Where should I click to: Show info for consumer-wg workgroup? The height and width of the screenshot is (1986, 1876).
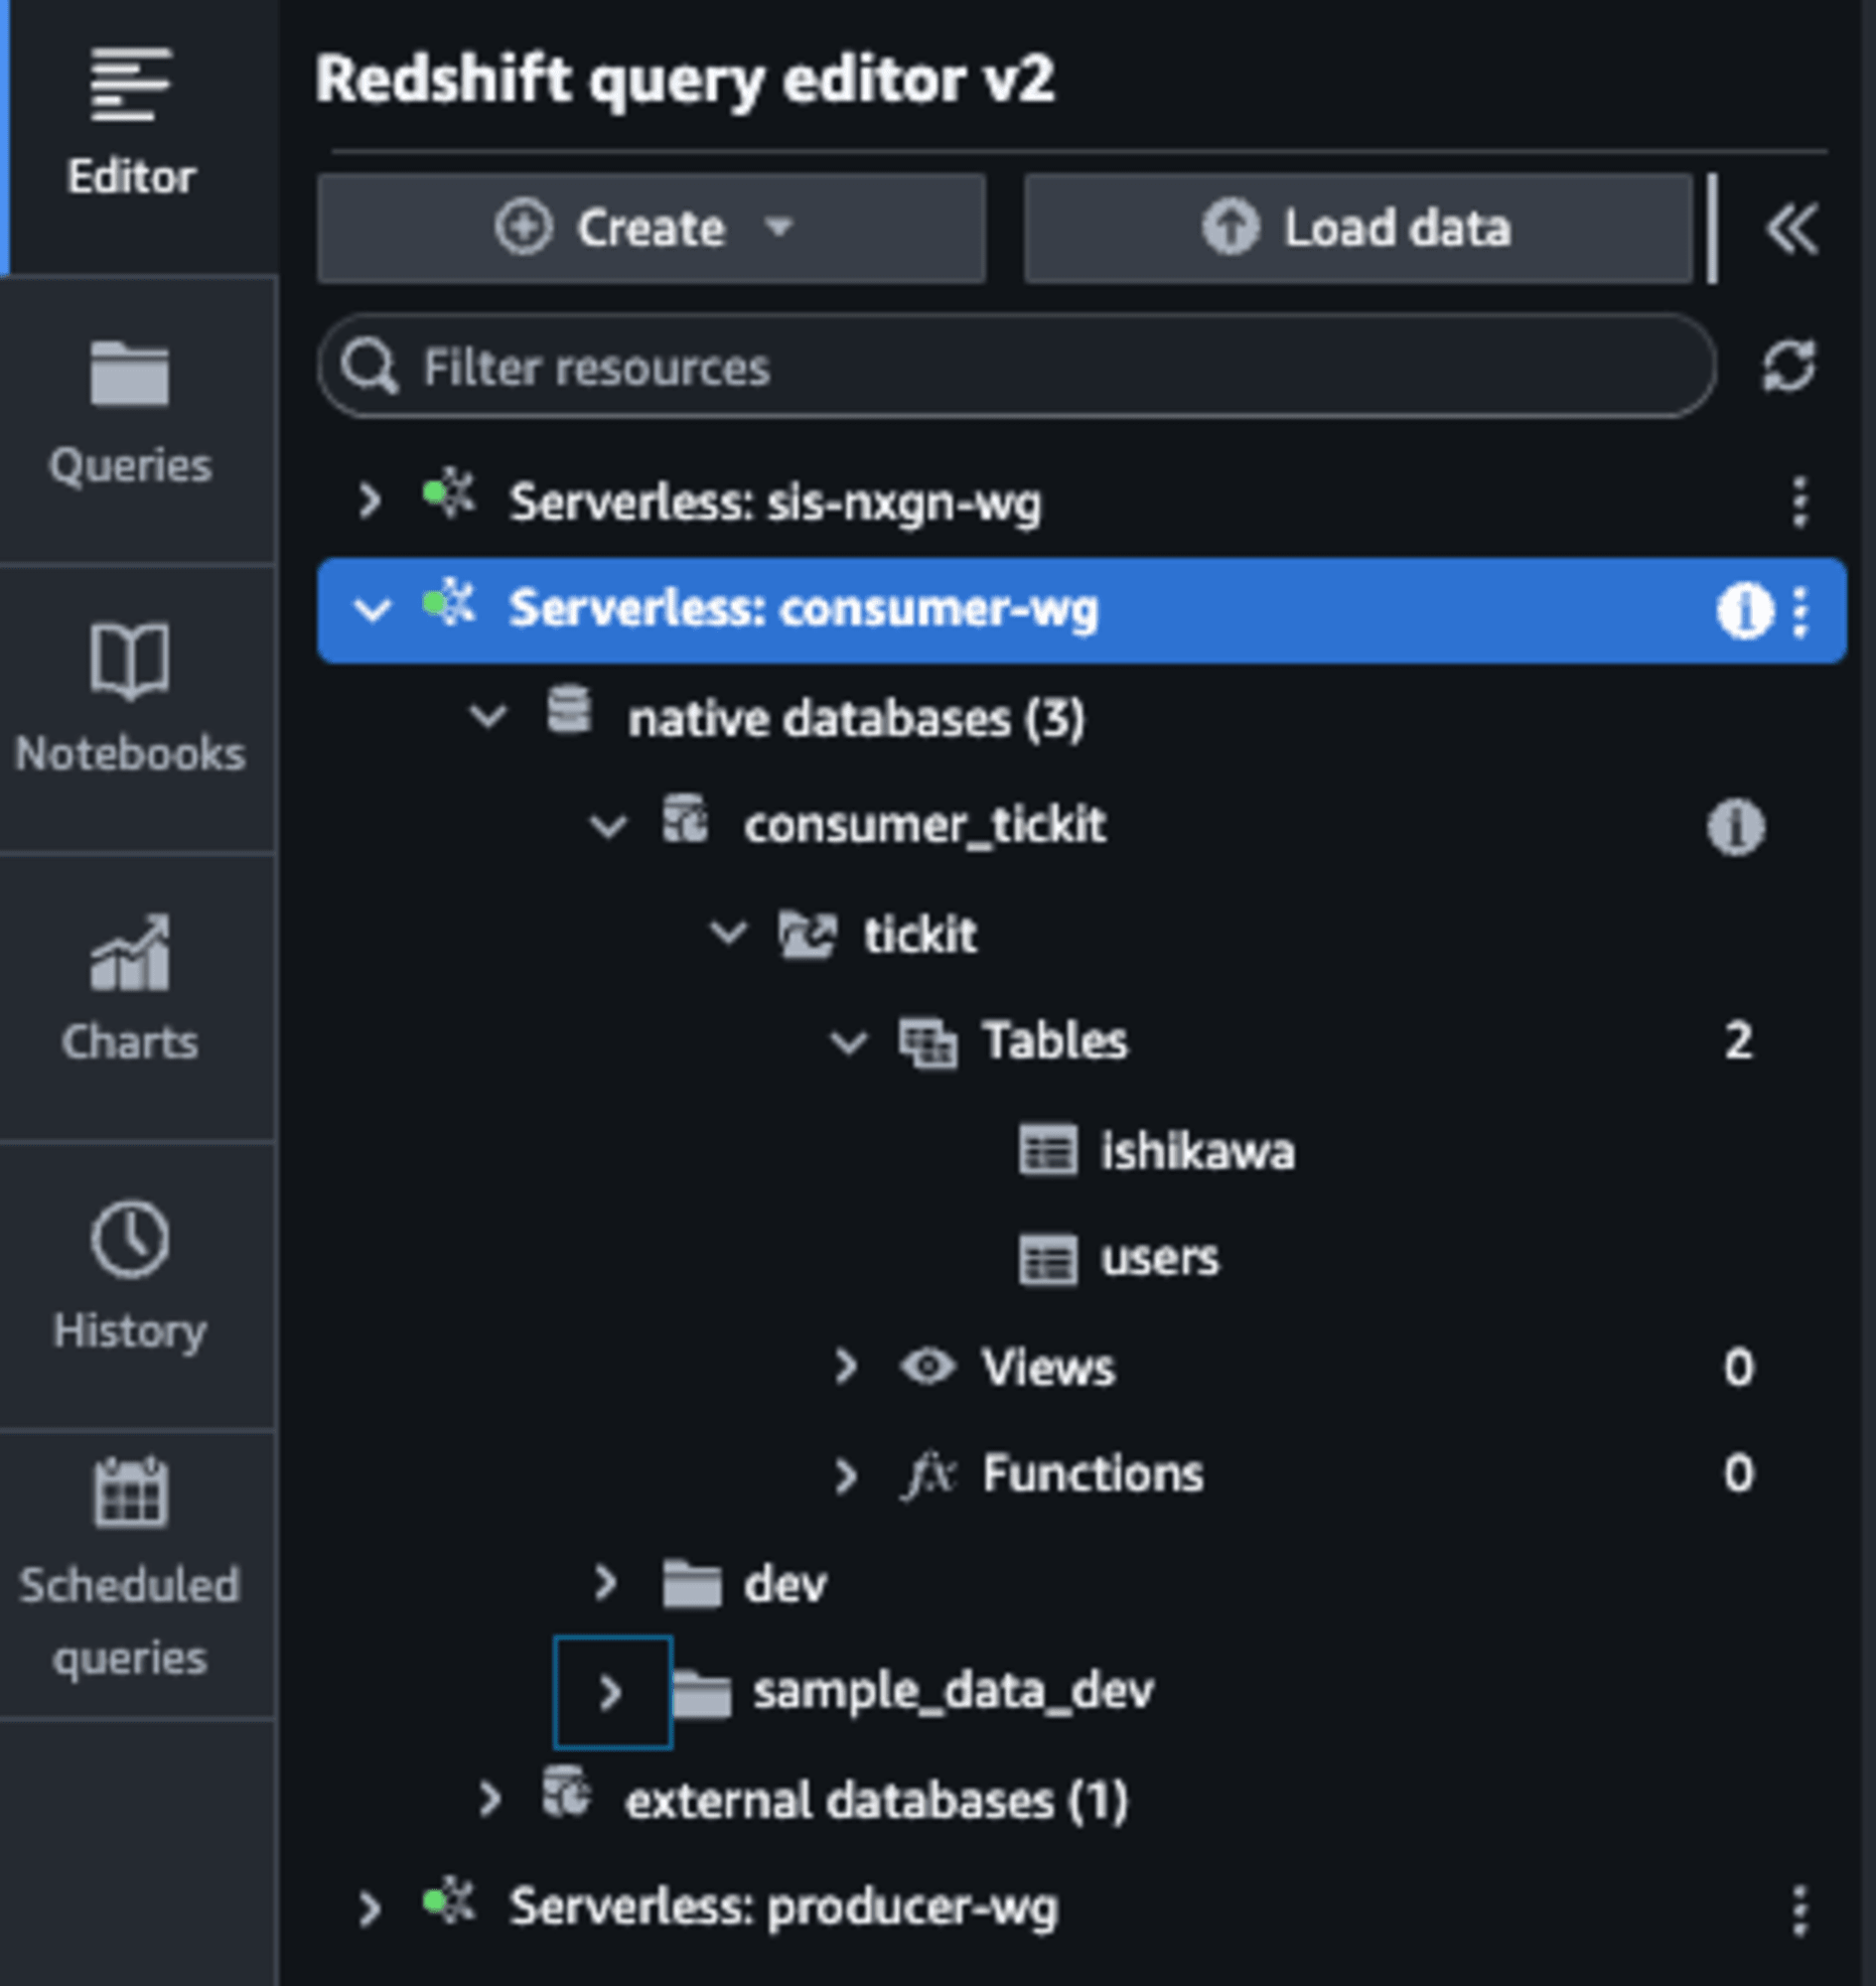pyautogui.click(x=1744, y=610)
